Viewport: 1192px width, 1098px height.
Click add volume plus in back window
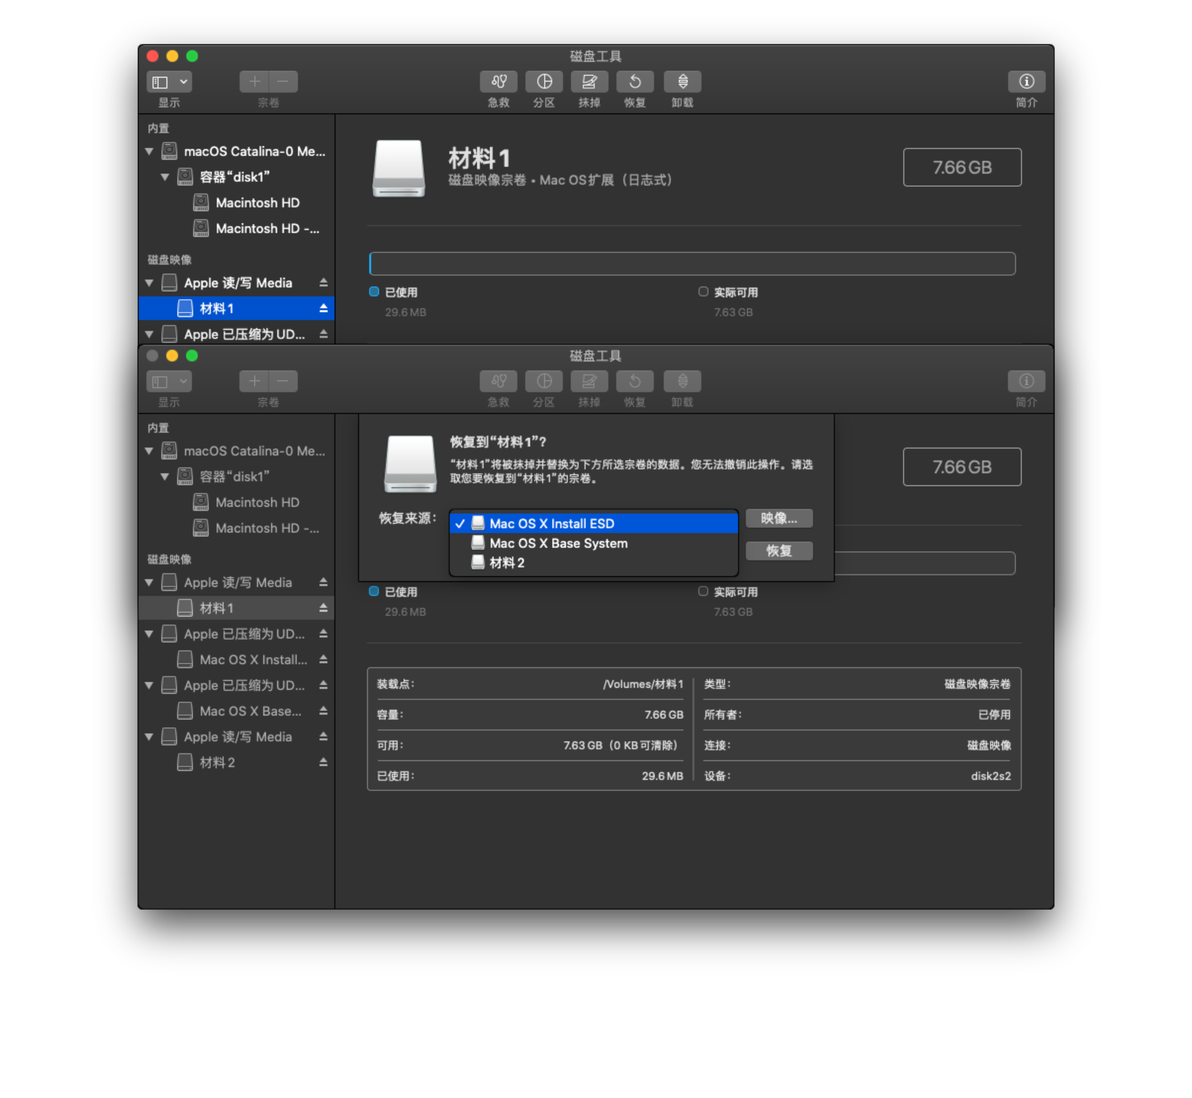(254, 81)
